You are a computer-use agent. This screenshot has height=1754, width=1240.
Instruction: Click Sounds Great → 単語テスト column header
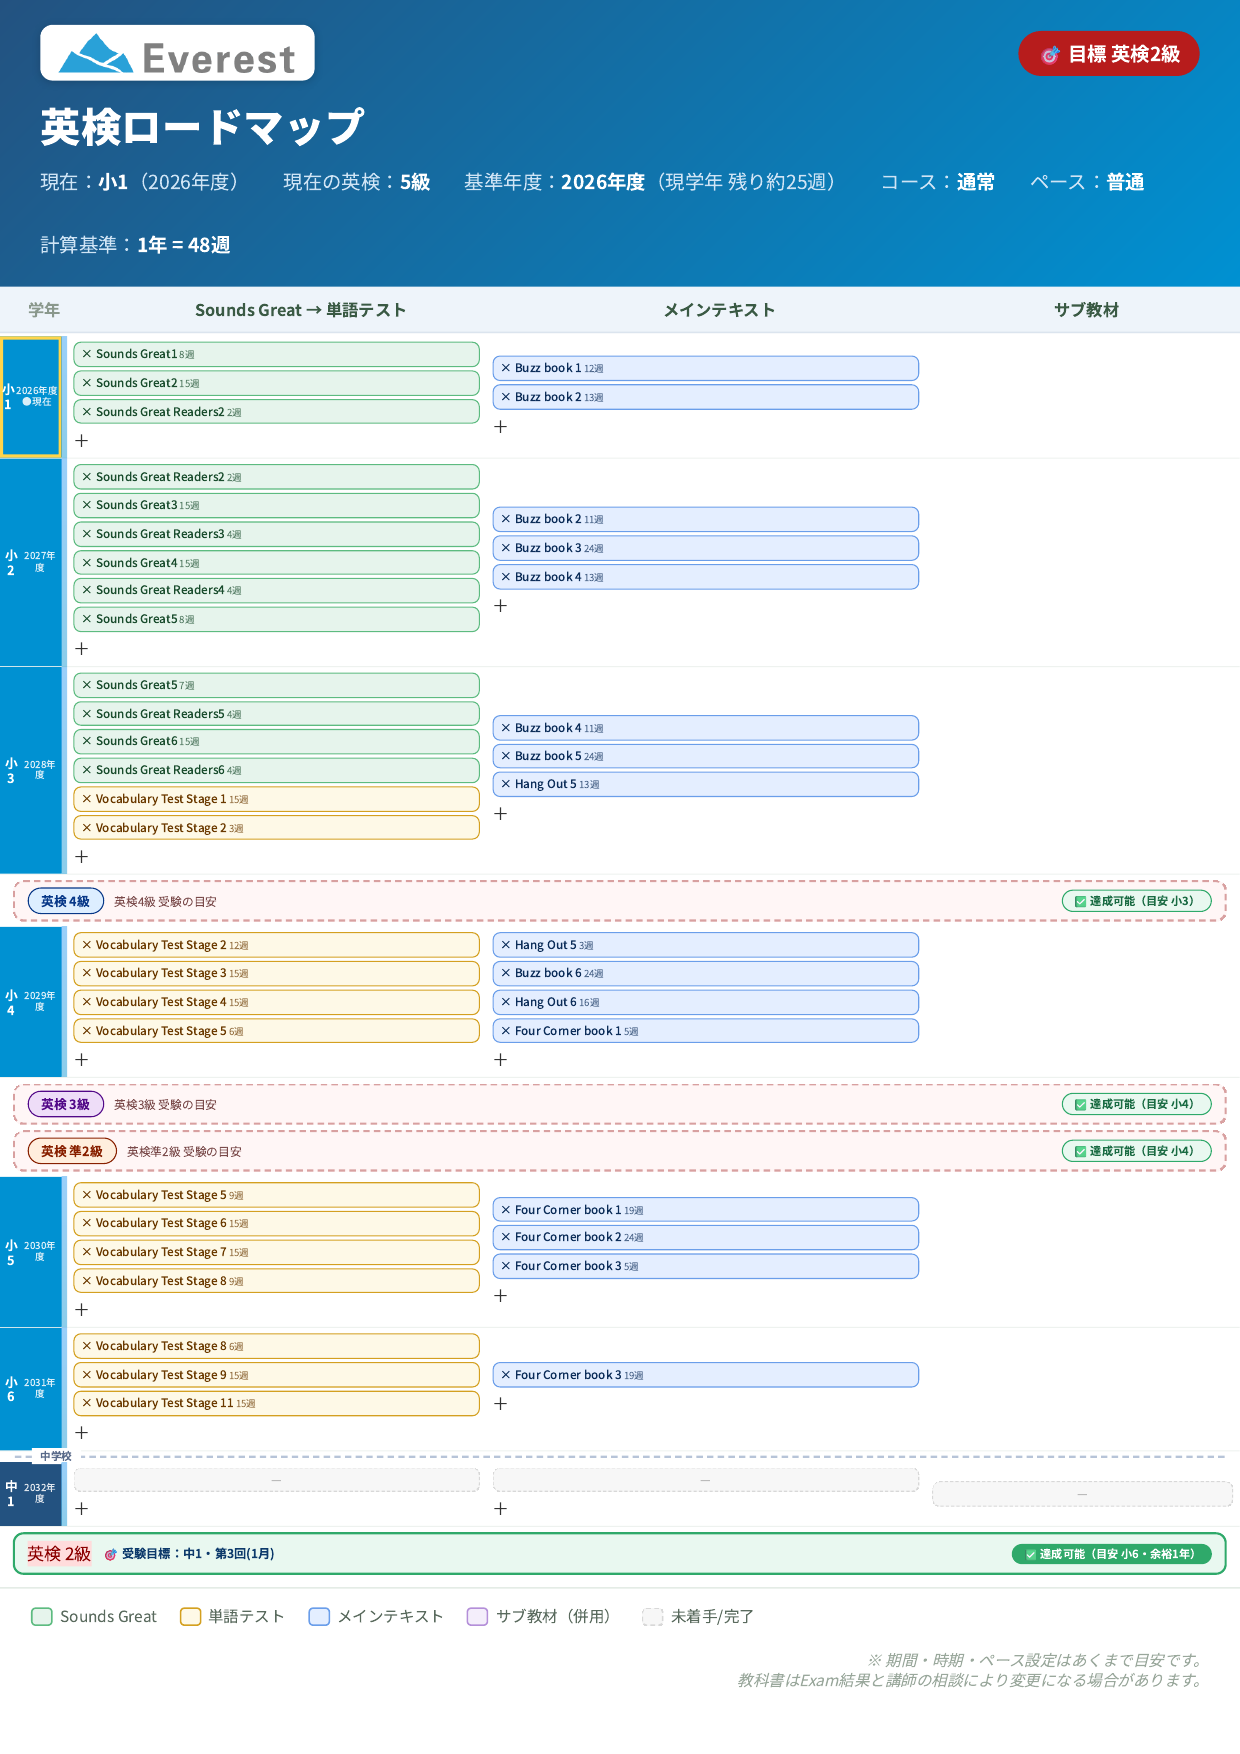(301, 310)
